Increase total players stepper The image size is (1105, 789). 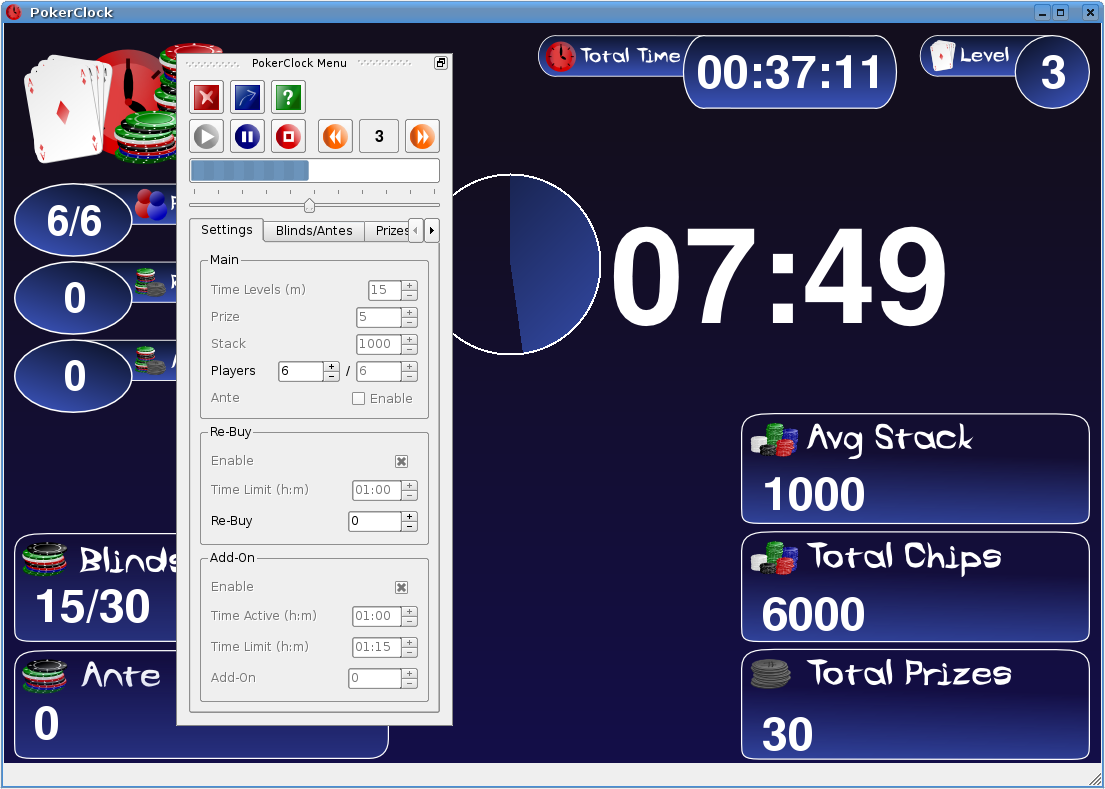(409, 366)
